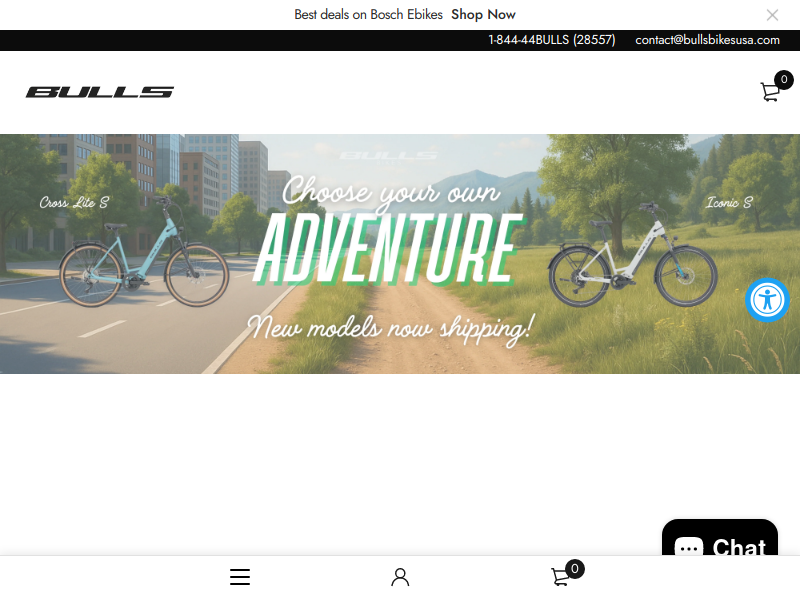Viewport: 800px width, 600px height.
Task: Click the faded BULLS logo inside the banner
Action: 389,155
